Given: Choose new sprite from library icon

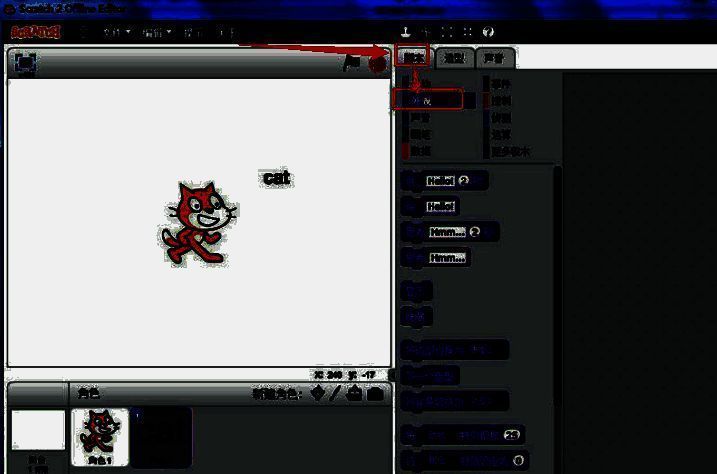Looking at the screenshot, I should click(x=318, y=394).
